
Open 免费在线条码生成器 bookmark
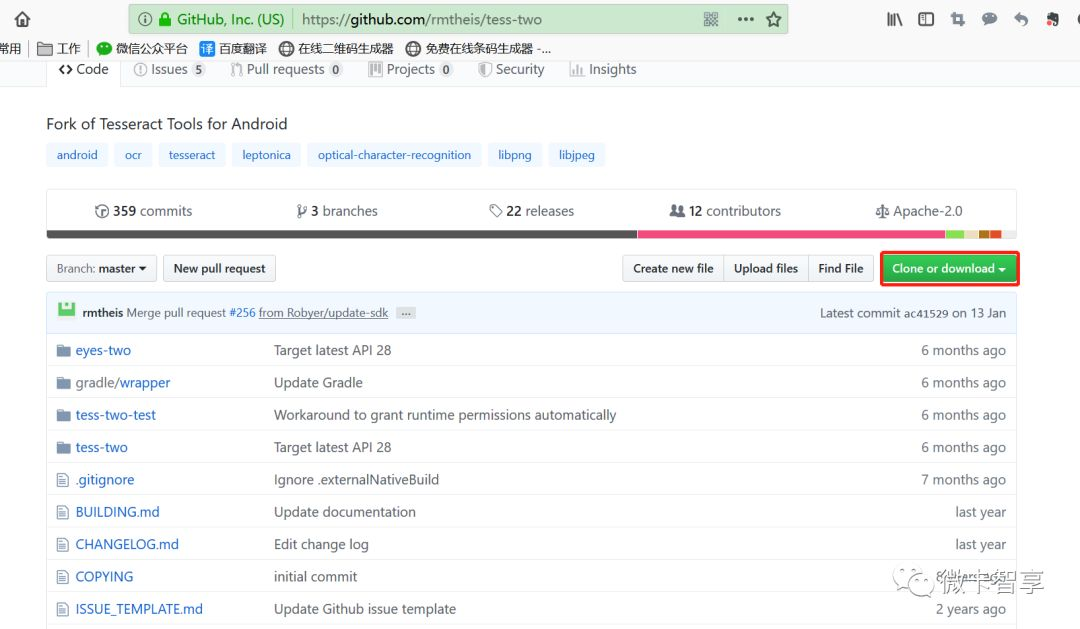(x=478, y=48)
